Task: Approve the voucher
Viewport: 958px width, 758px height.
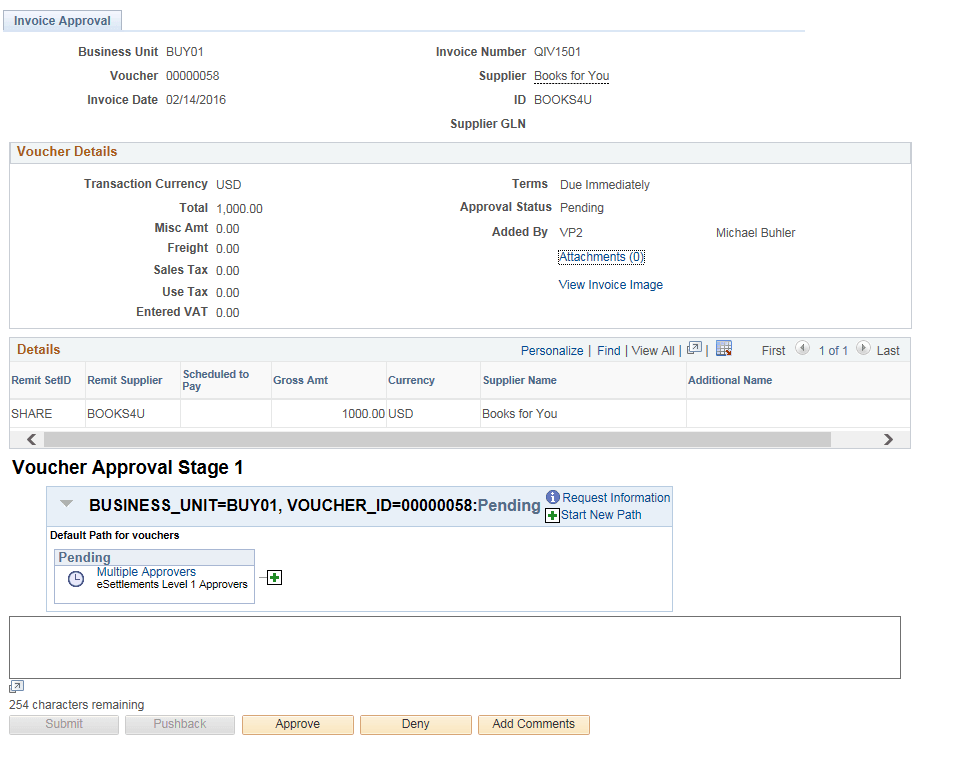Action: tap(297, 724)
